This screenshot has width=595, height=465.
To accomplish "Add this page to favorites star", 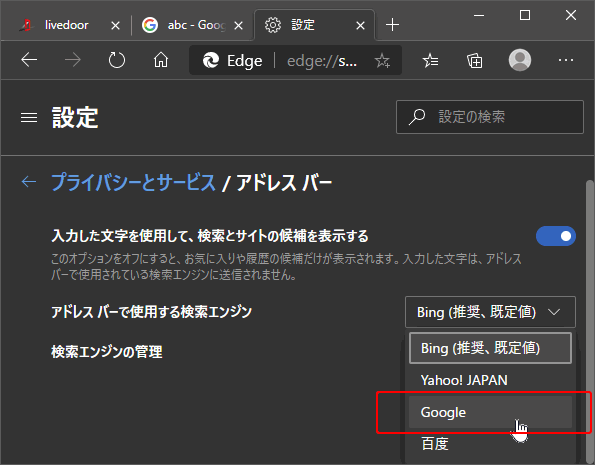I will [382, 60].
